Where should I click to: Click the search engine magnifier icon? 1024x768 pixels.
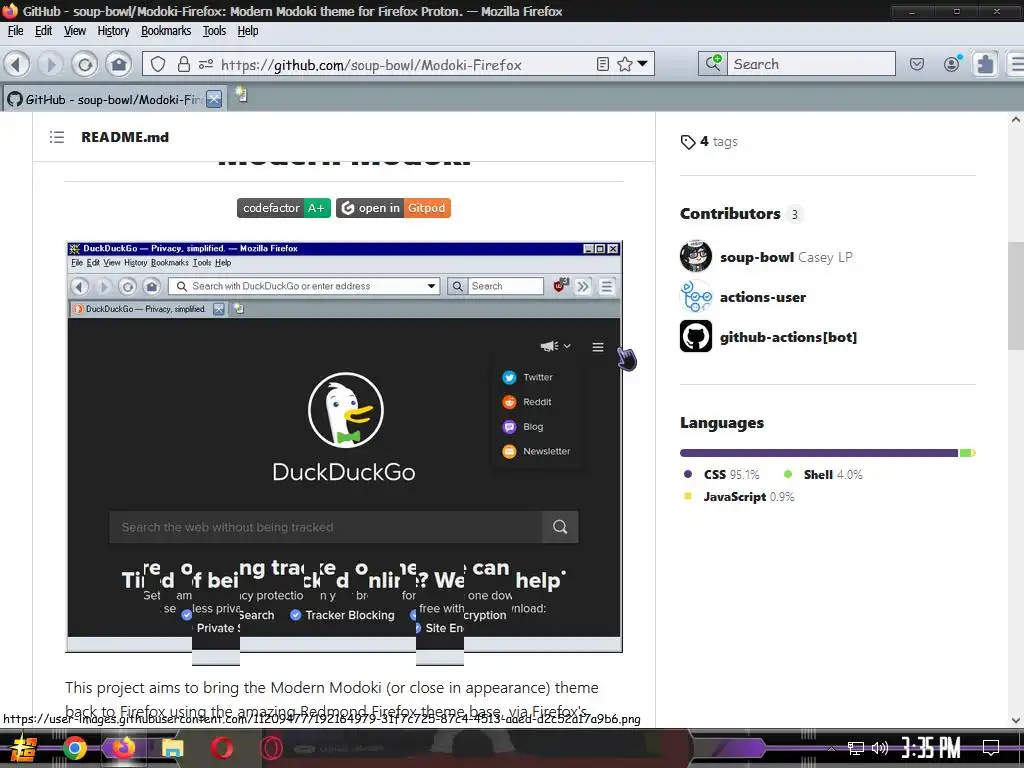point(712,63)
